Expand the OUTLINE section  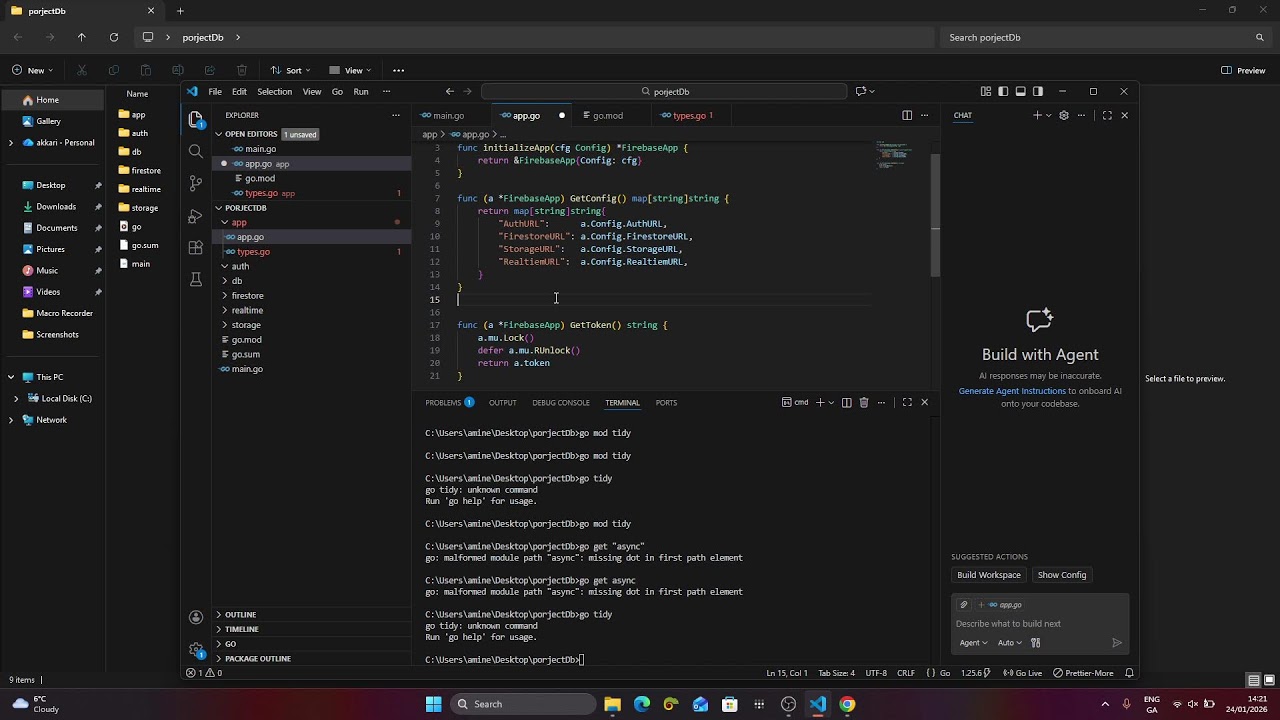click(x=241, y=614)
